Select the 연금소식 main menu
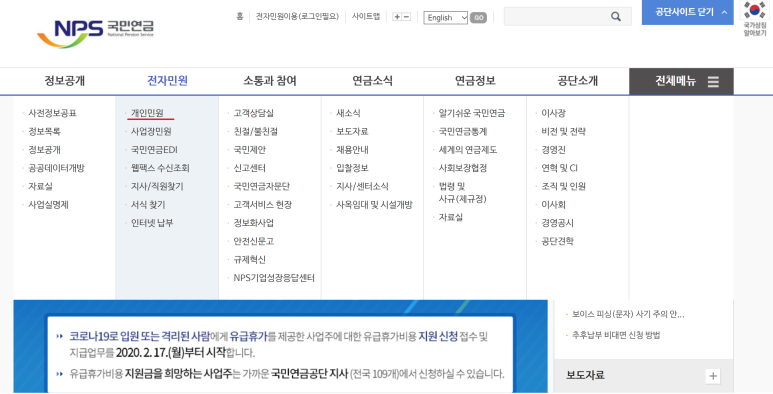The width and height of the screenshot is (773, 394). [372, 81]
